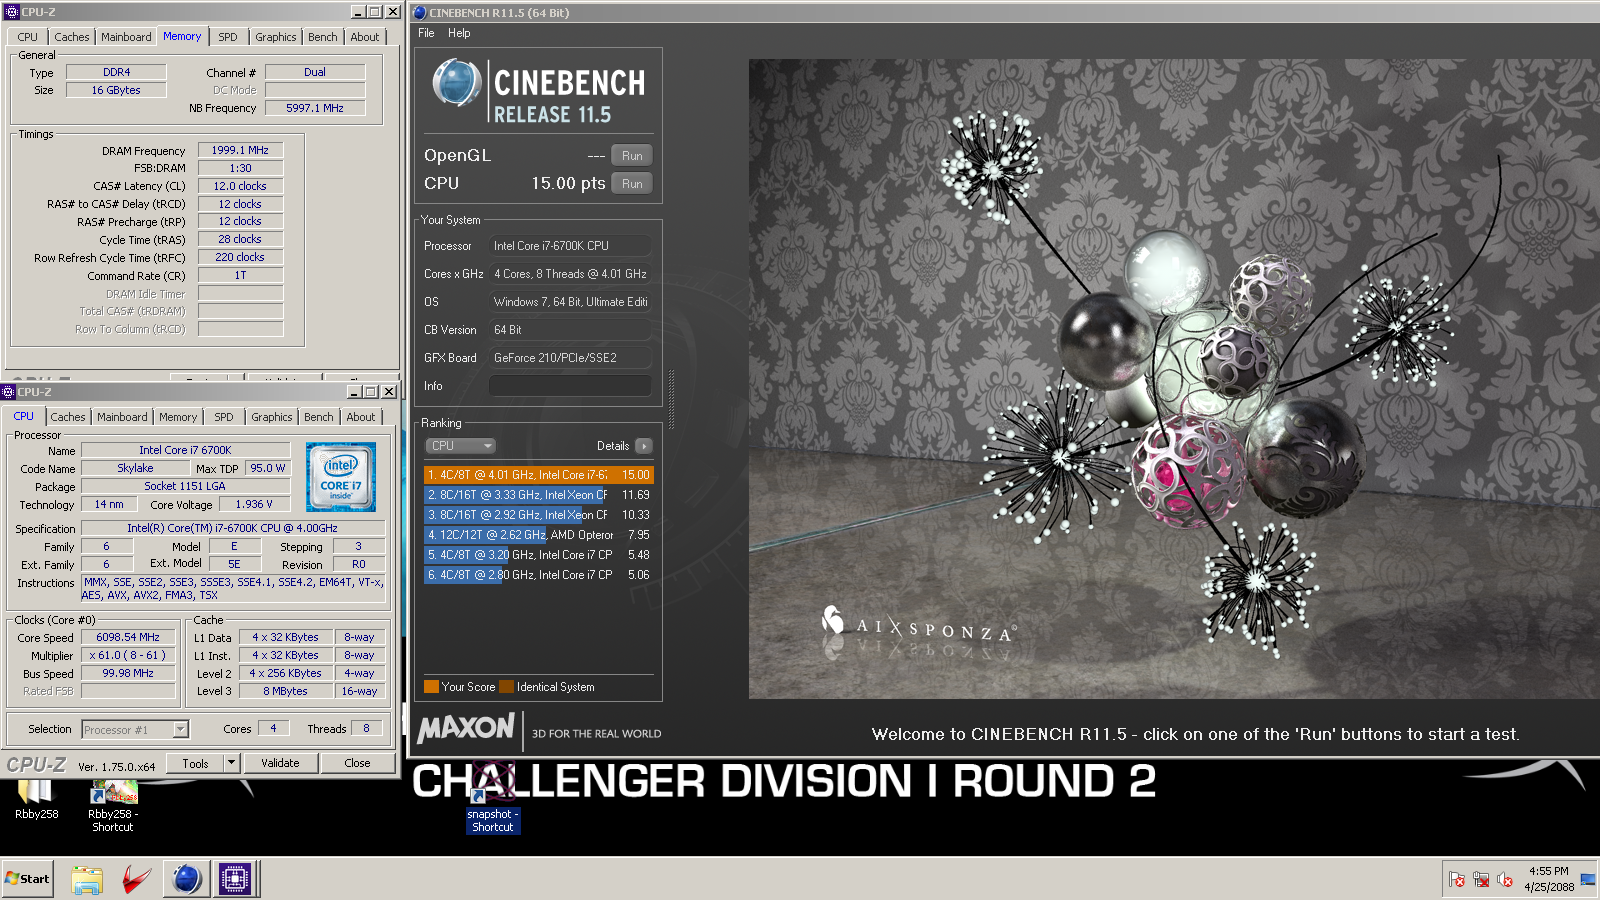Open the Memory tab in the lower CPU-Z window
Screen dimensions: 1600x900
point(178,417)
